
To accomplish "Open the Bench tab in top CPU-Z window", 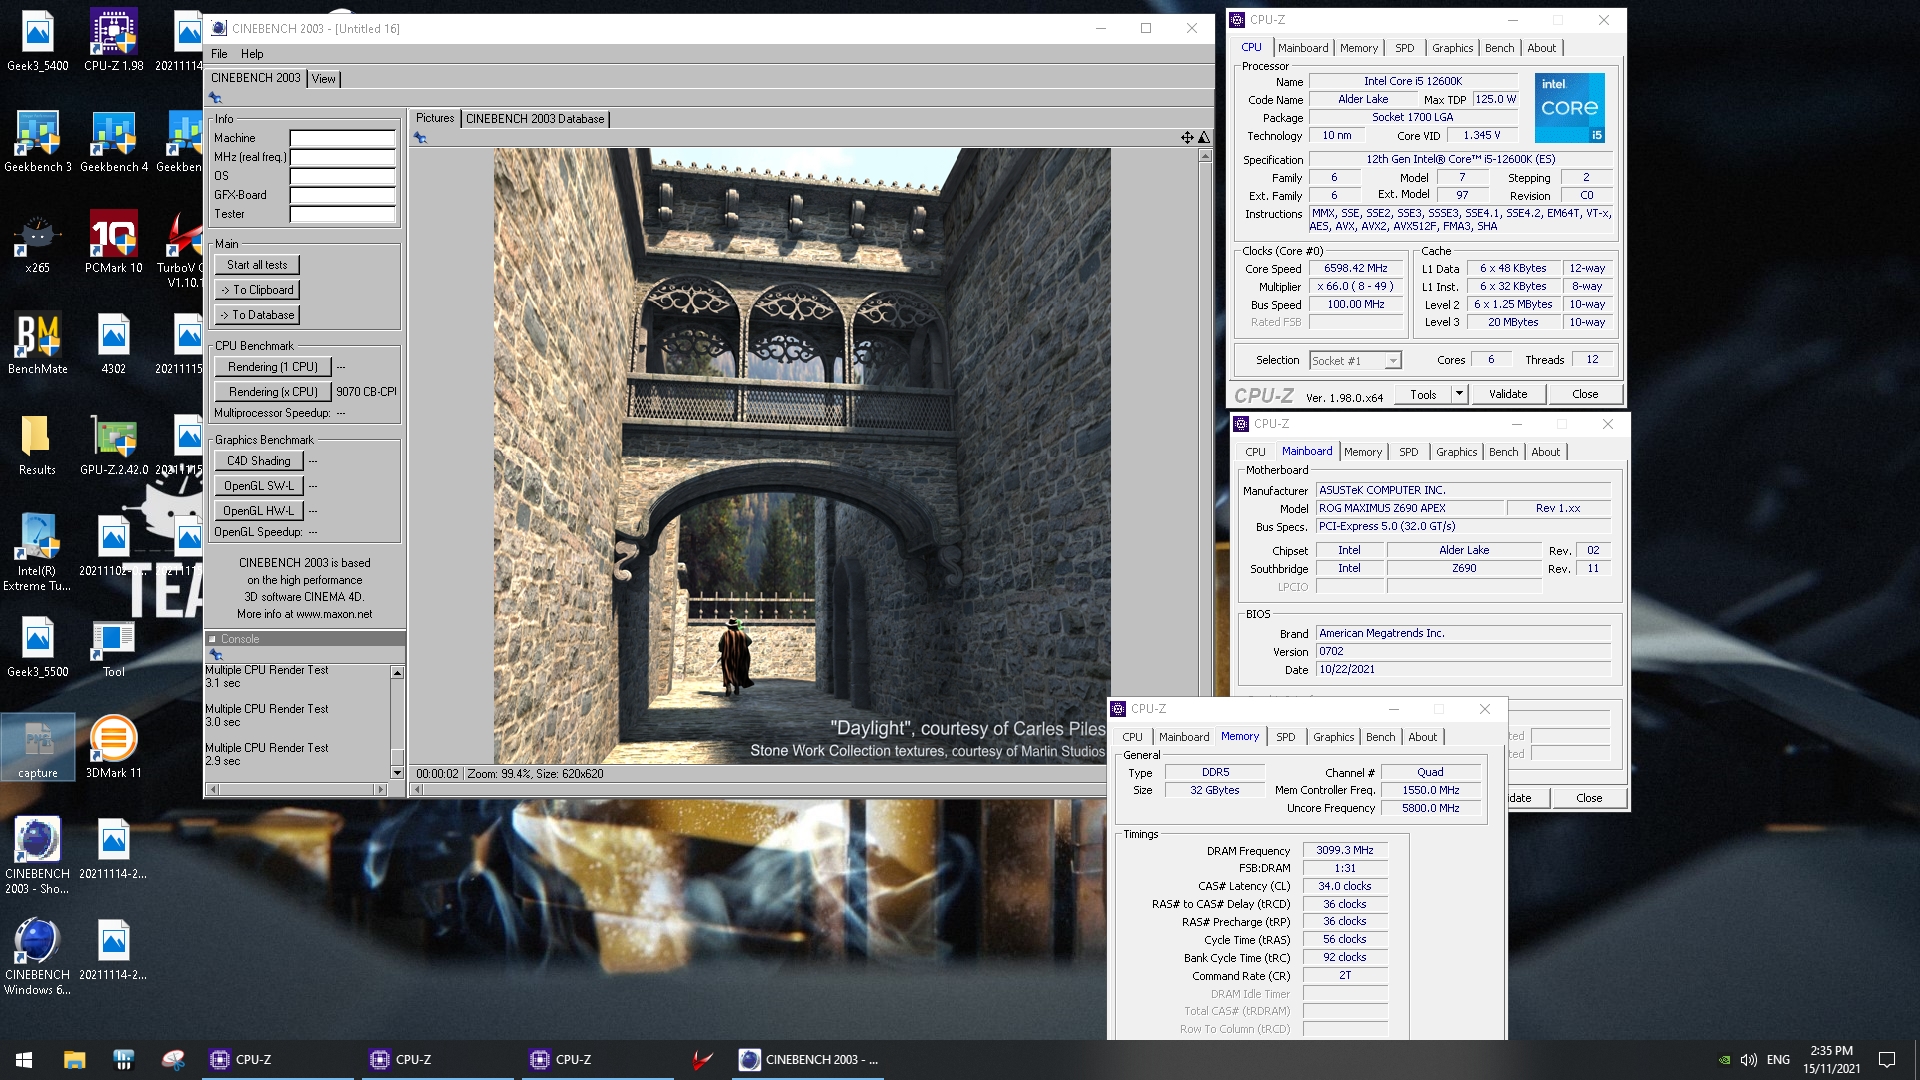I will (1499, 47).
